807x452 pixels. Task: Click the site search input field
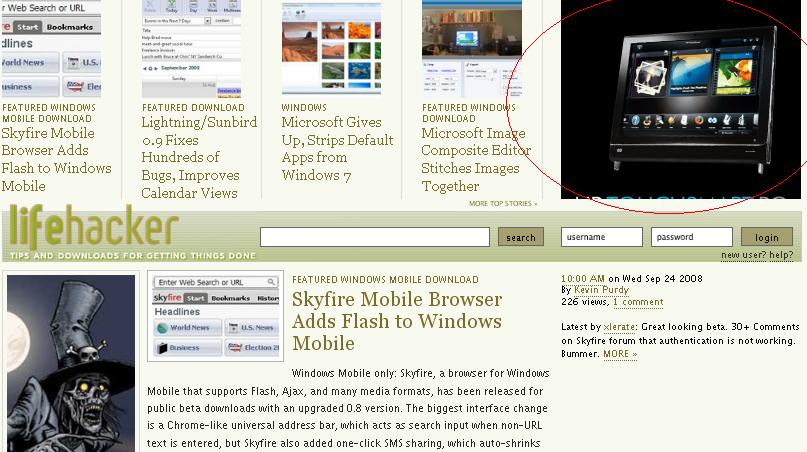[375, 237]
